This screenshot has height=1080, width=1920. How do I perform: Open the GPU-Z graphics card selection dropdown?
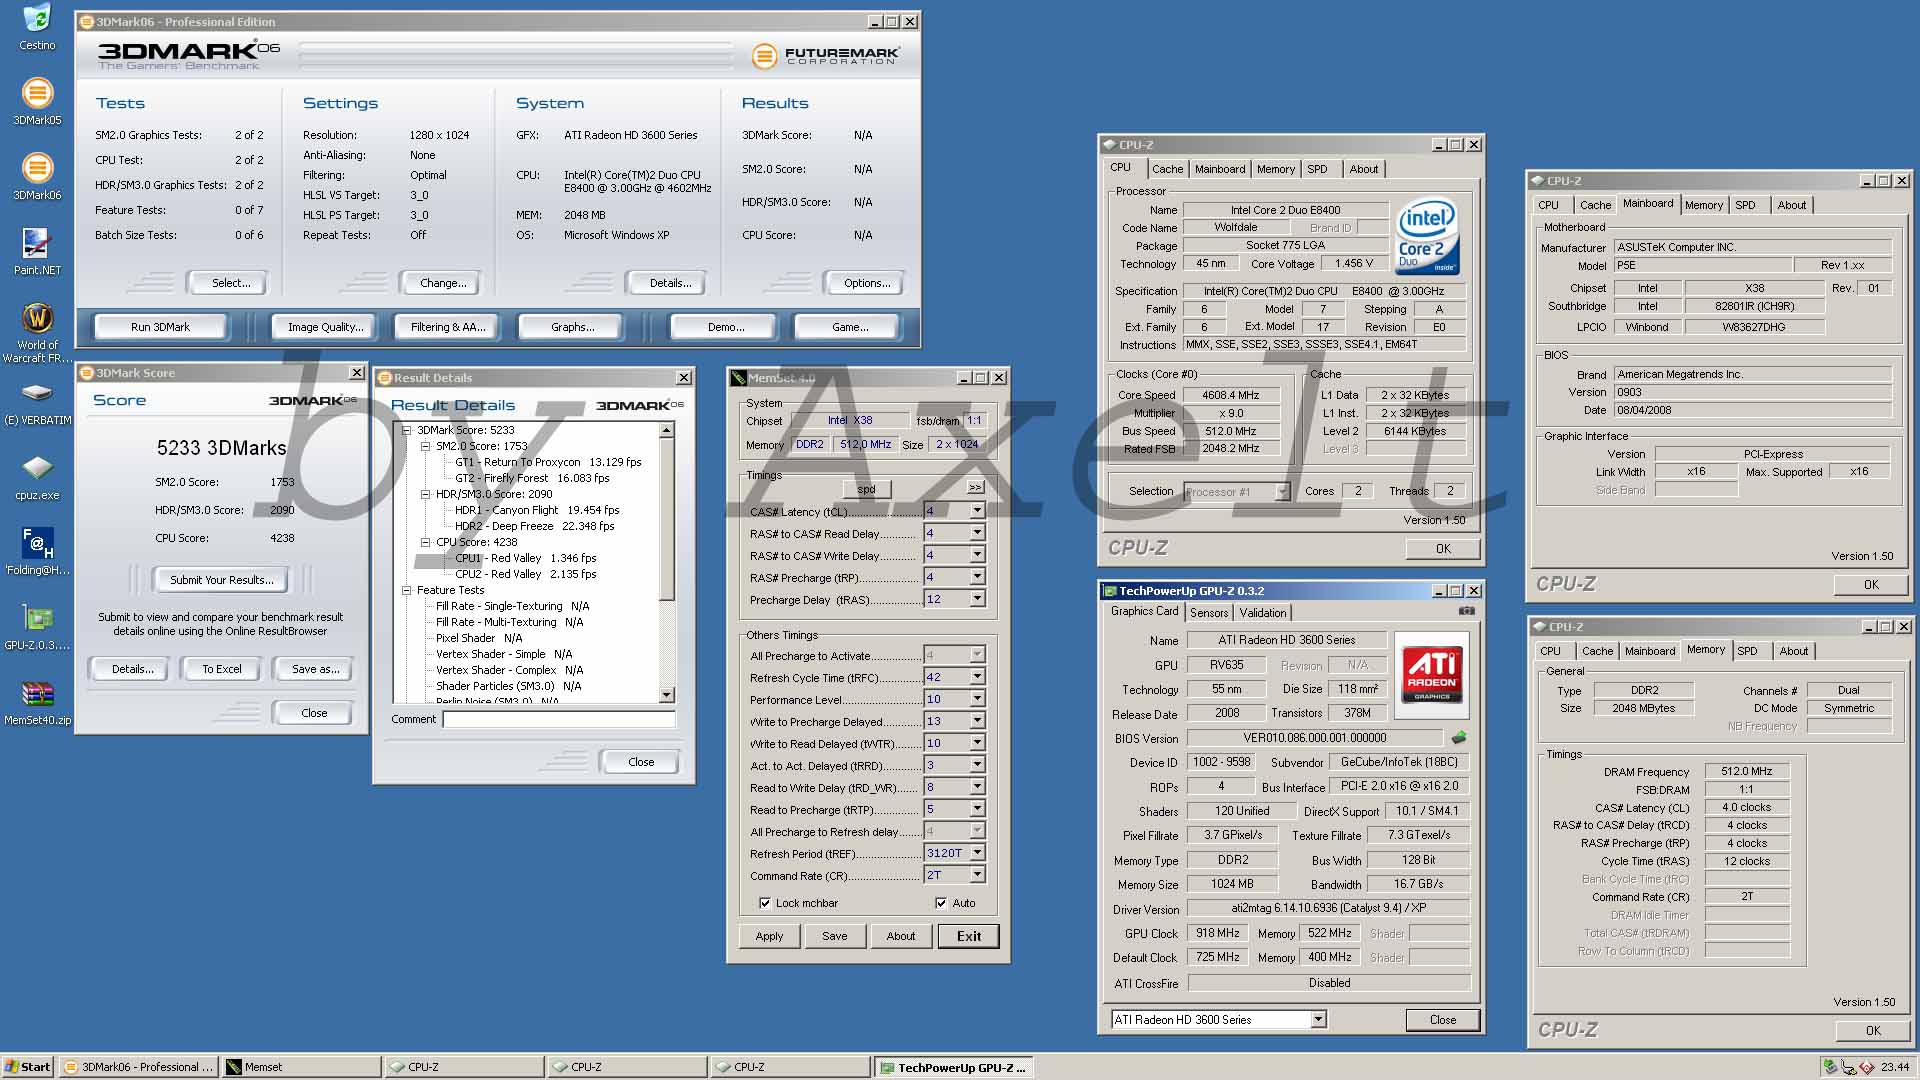click(x=1318, y=1019)
